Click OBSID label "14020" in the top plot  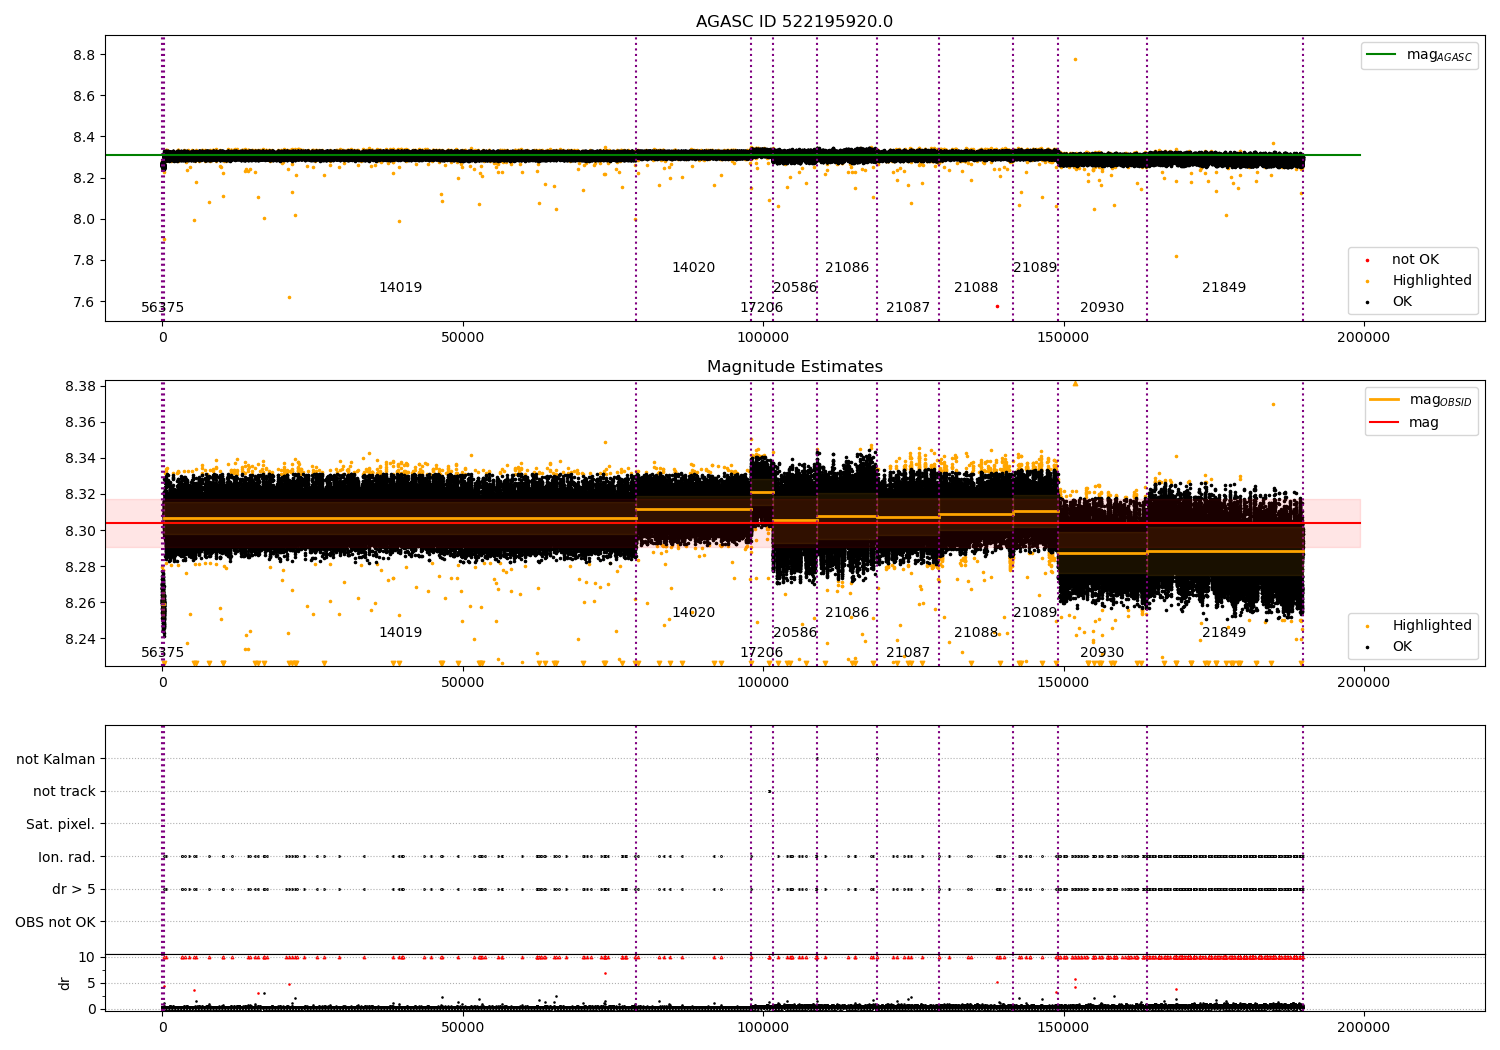693,268
